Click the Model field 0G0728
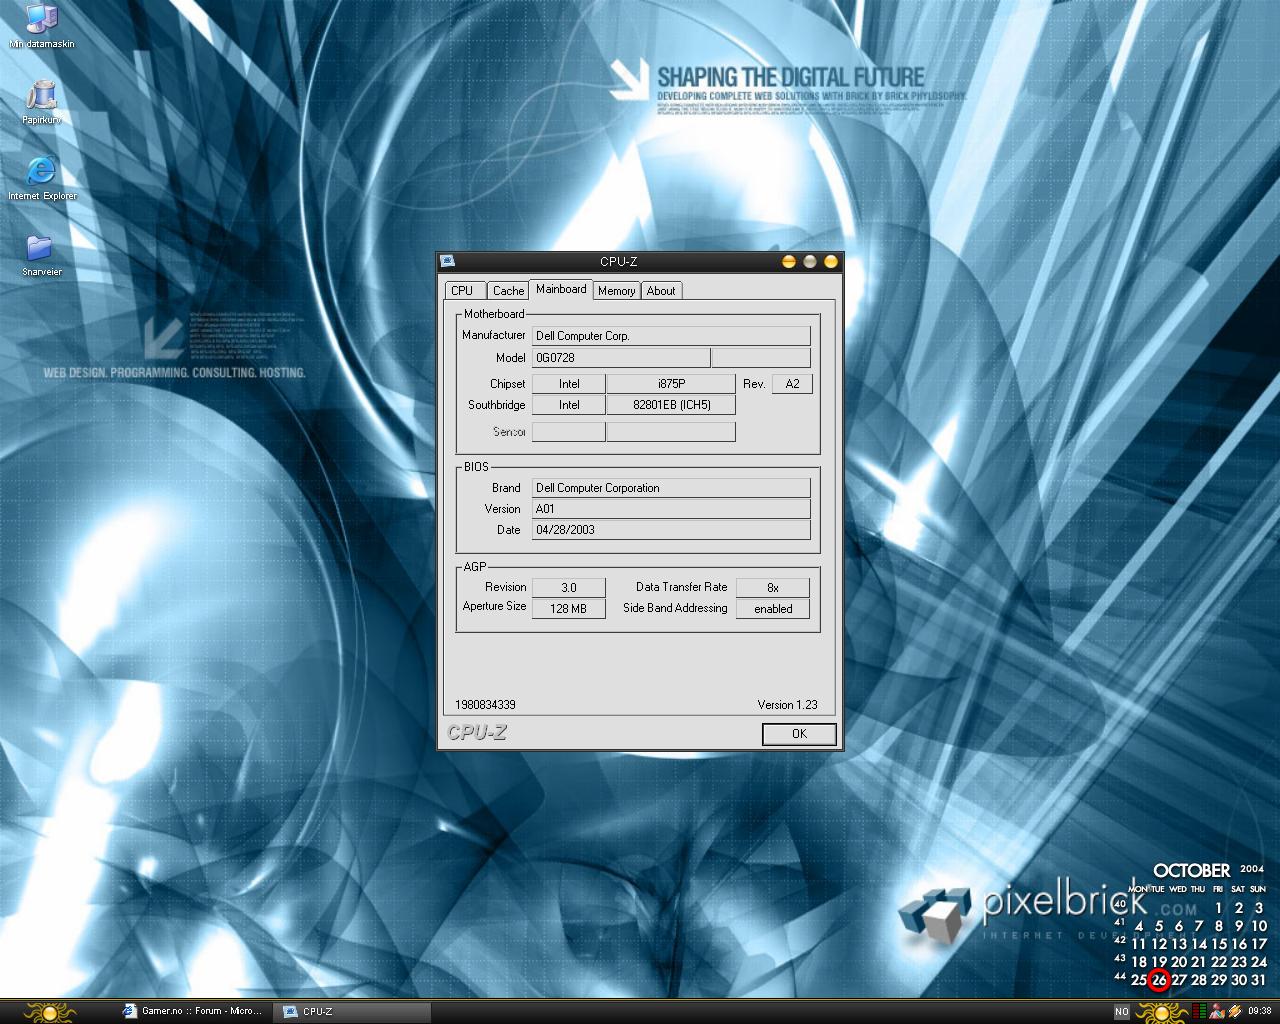 coord(620,358)
